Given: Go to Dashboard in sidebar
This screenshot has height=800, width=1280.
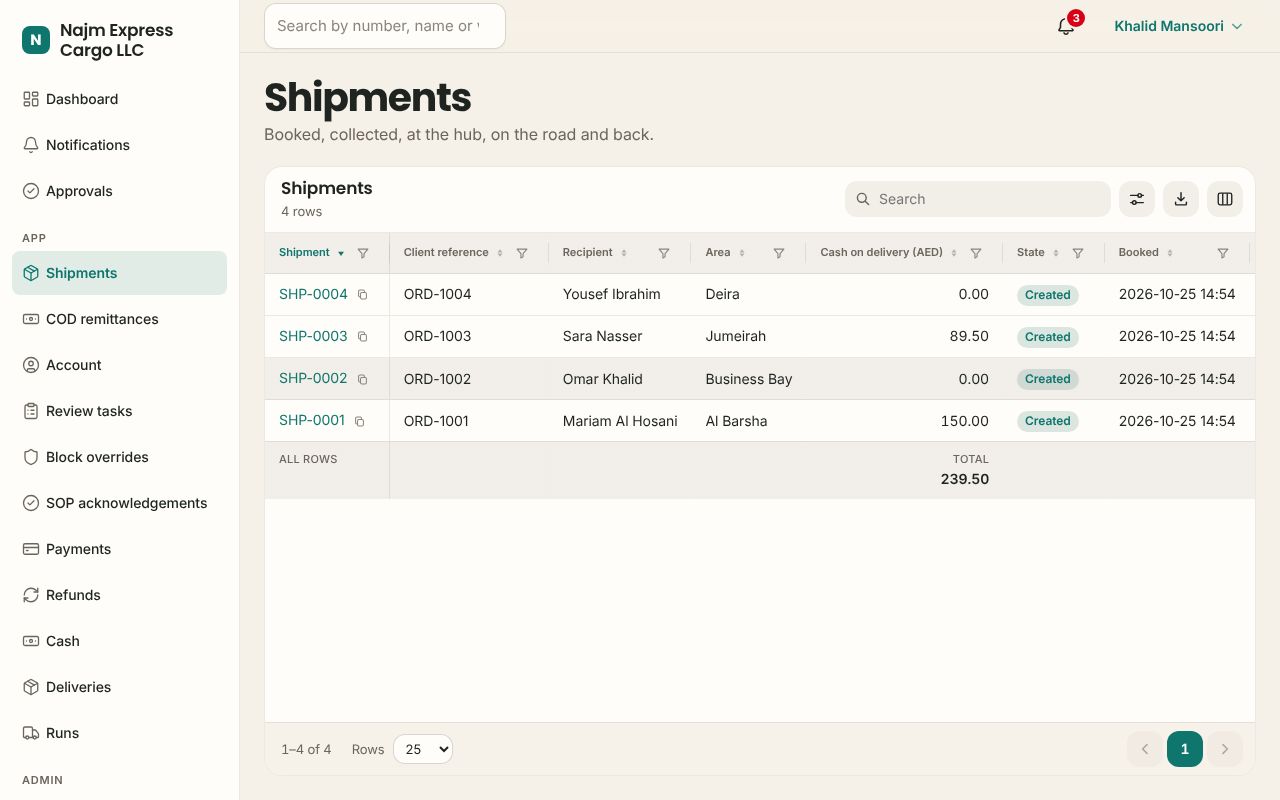Looking at the screenshot, I should click(x=119, y=99).
